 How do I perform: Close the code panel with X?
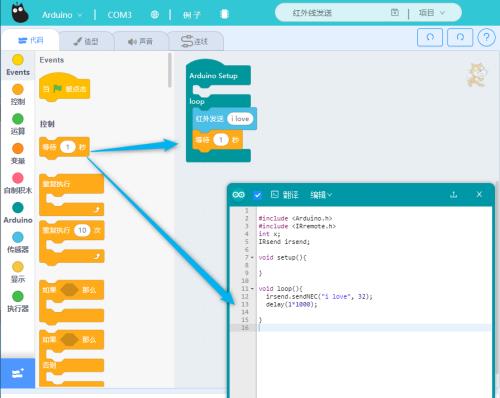click(x=479, y=194)
